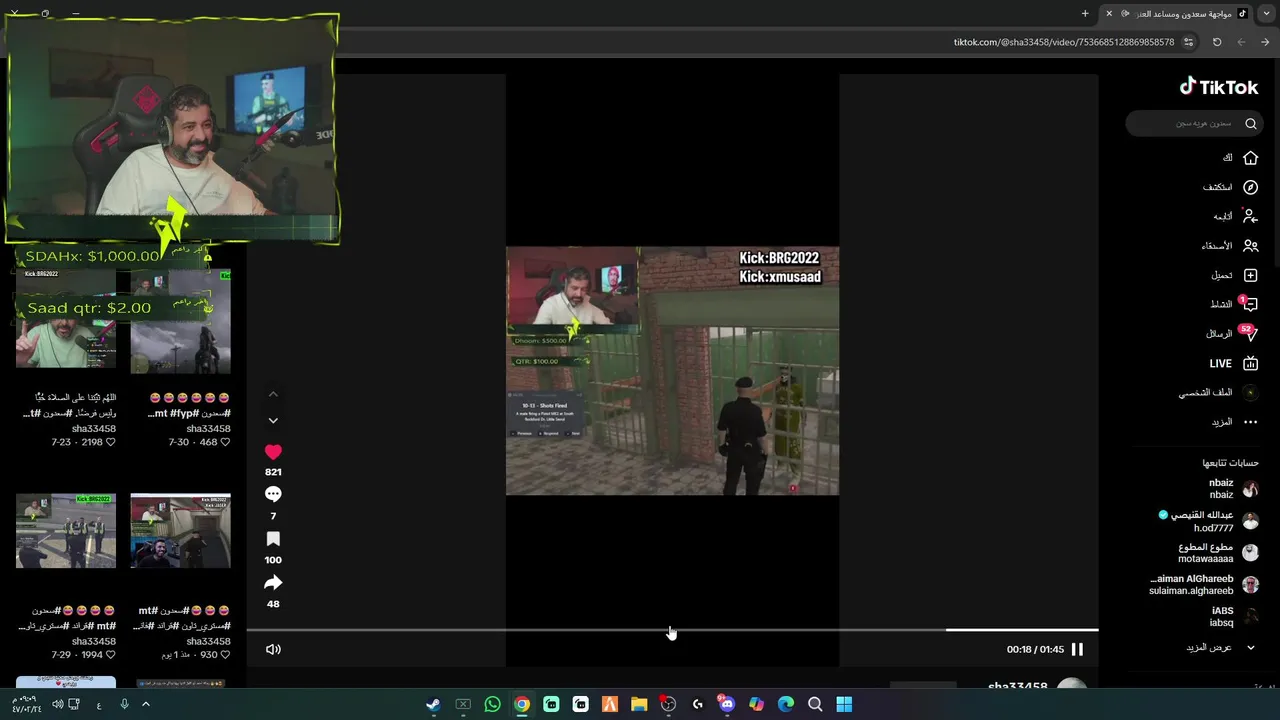
Task: Show hidden tray icons chevron
Action: 145,704
